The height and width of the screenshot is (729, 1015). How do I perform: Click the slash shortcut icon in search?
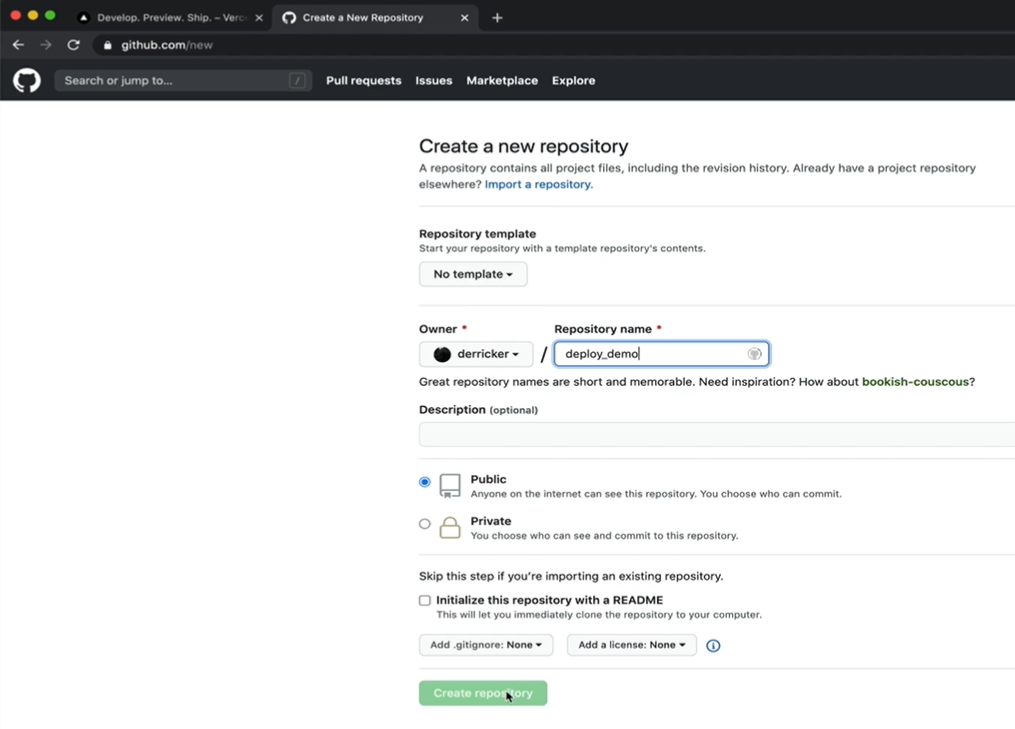click(297, 80)
